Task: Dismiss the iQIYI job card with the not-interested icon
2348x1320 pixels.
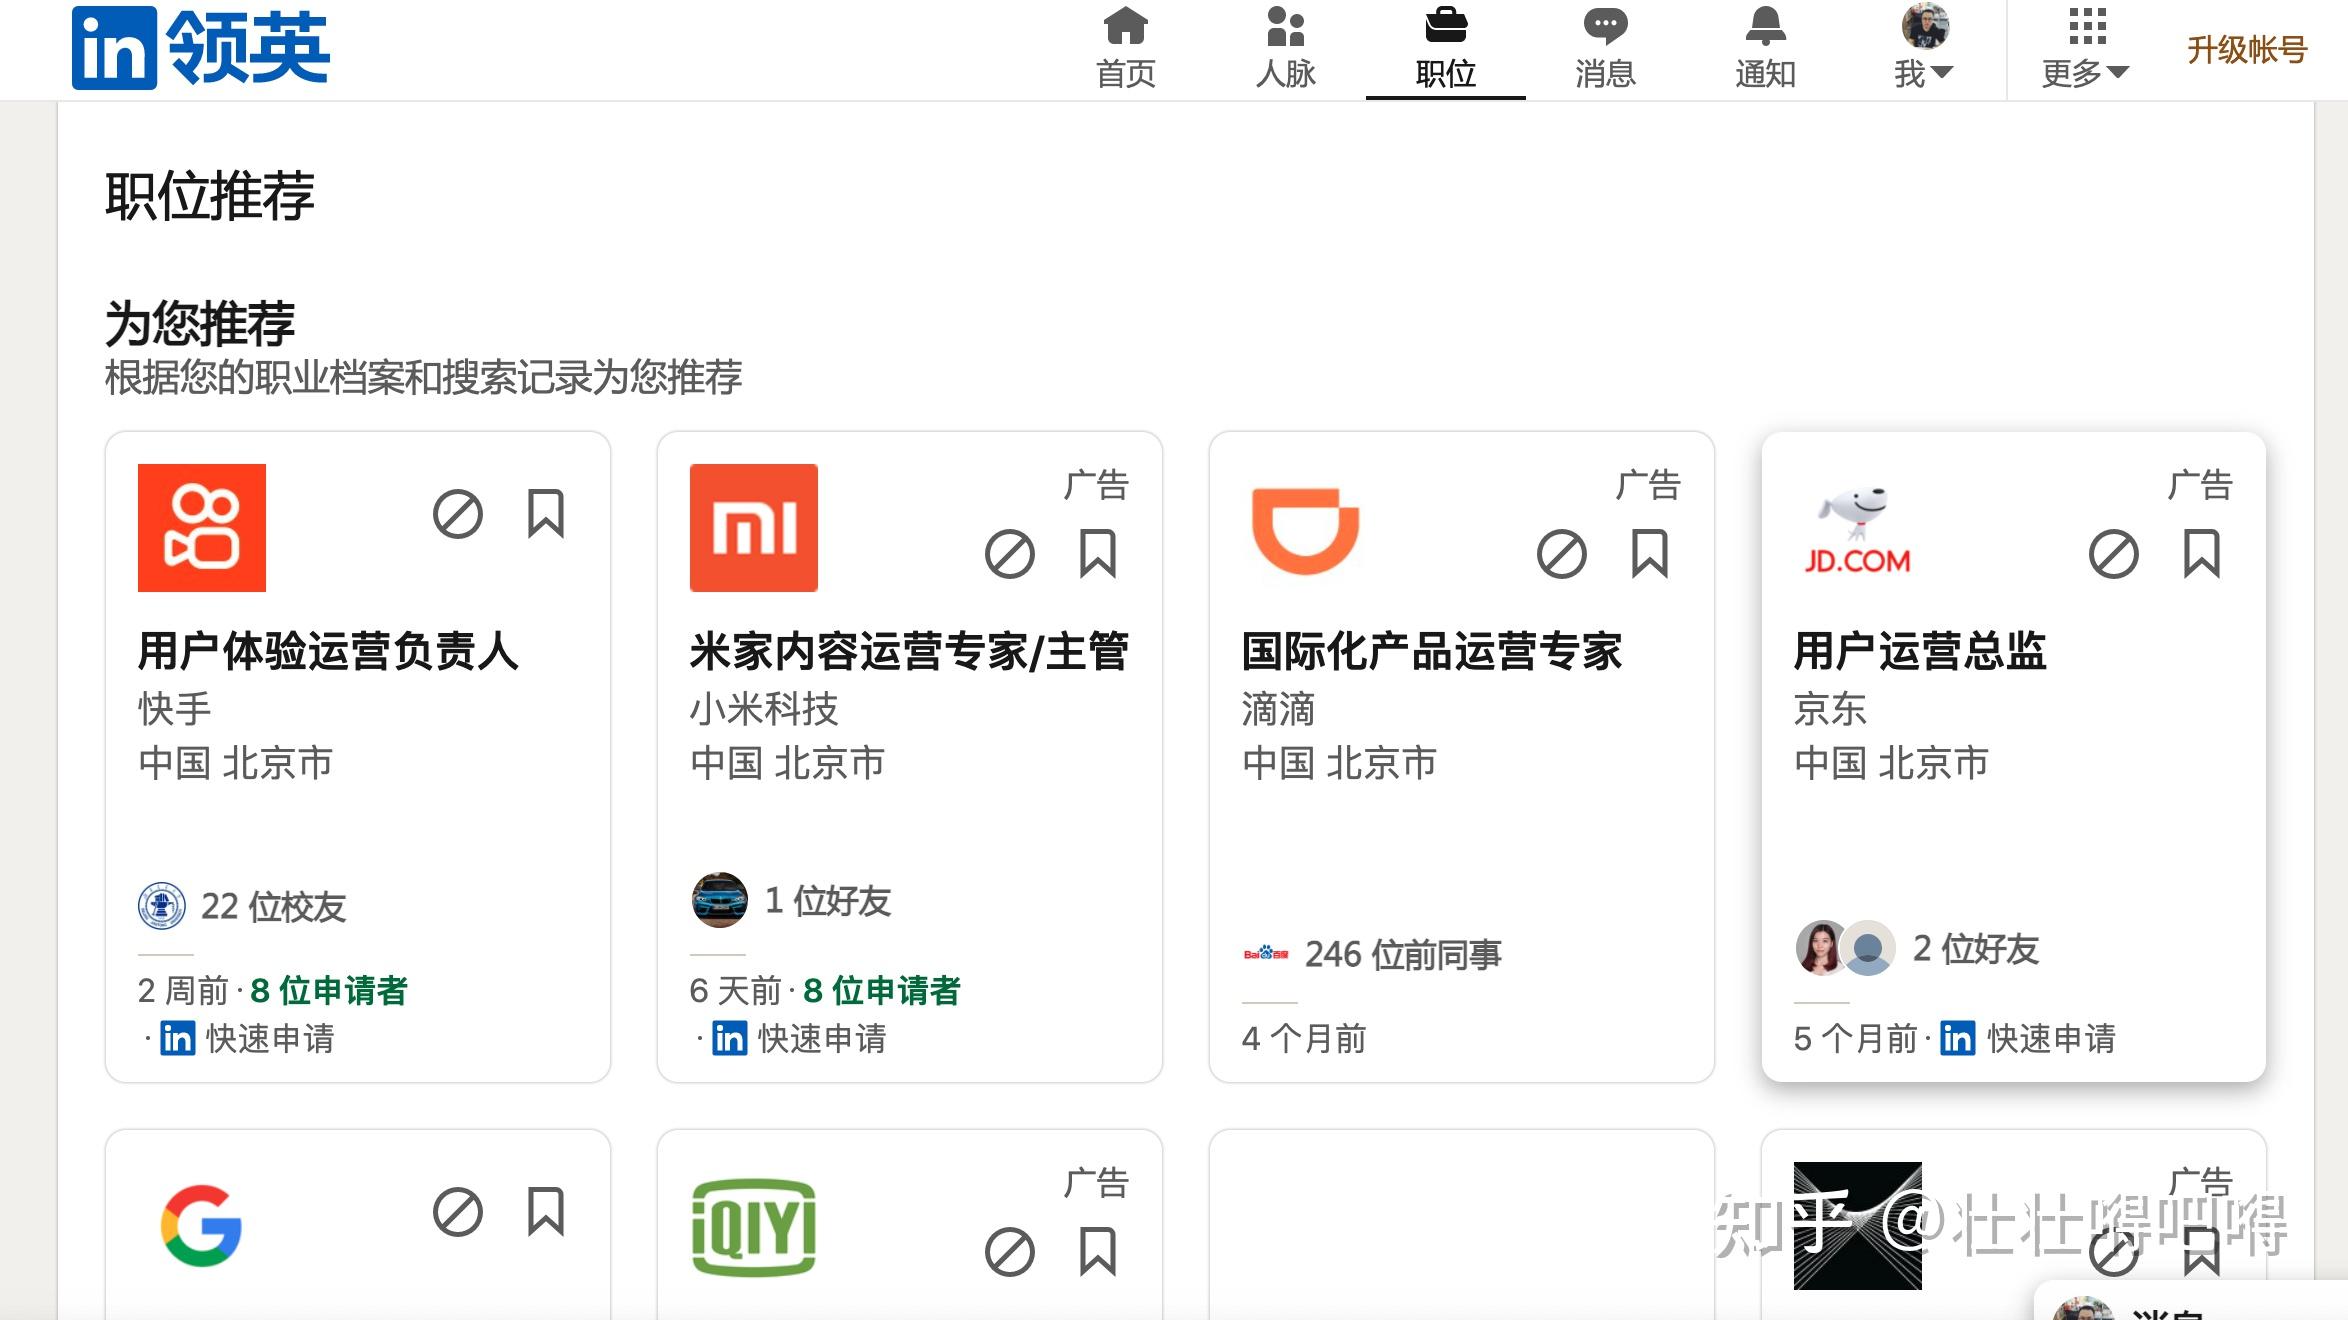Action: 1010,1252
